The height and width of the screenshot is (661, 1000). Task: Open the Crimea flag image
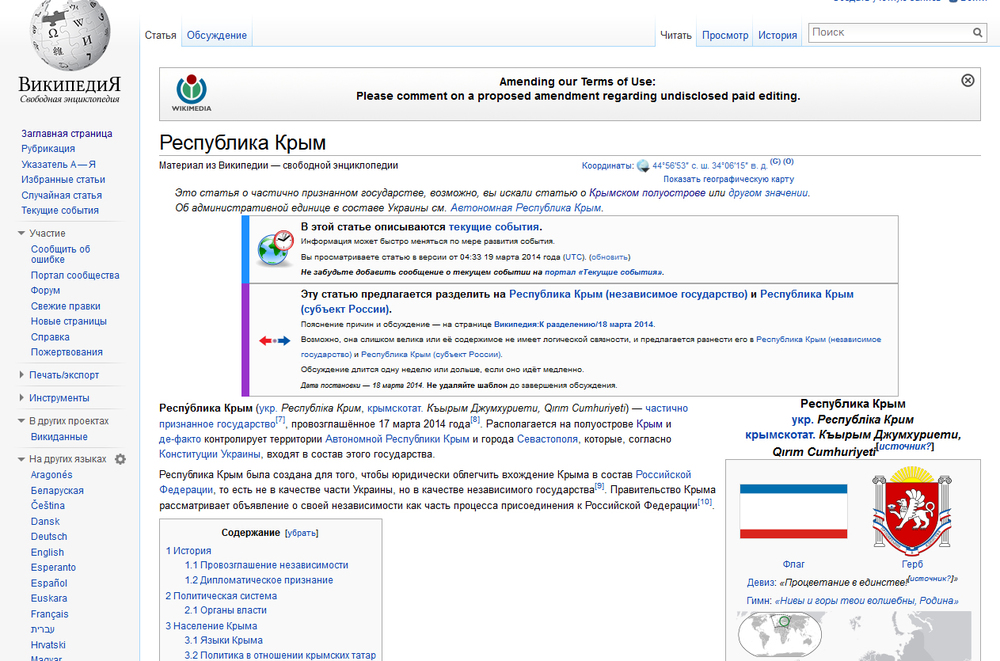[793, 512]
